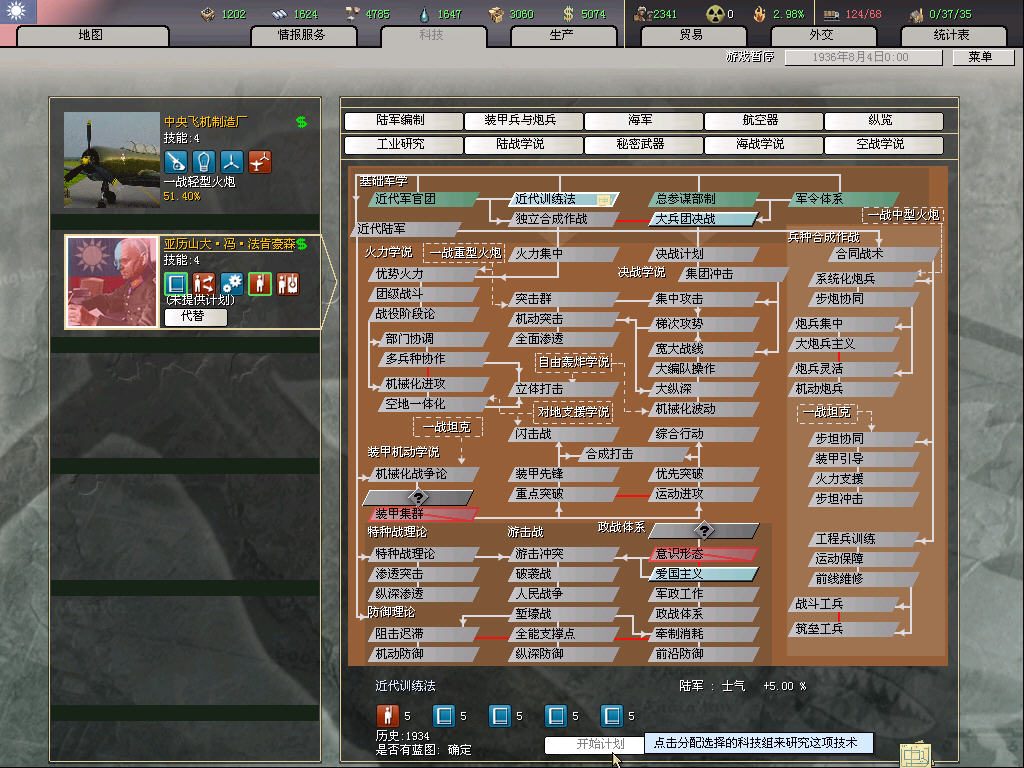1024x768 pixels.
Task: Switch to the 航空器 tech category
Action: coord(763,121)
